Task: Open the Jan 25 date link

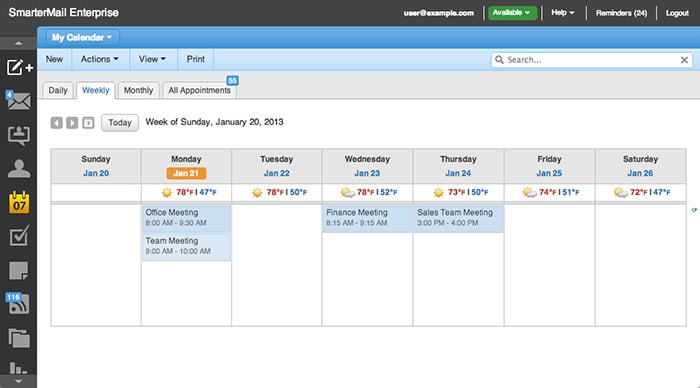Action: [x=549, y=173]
